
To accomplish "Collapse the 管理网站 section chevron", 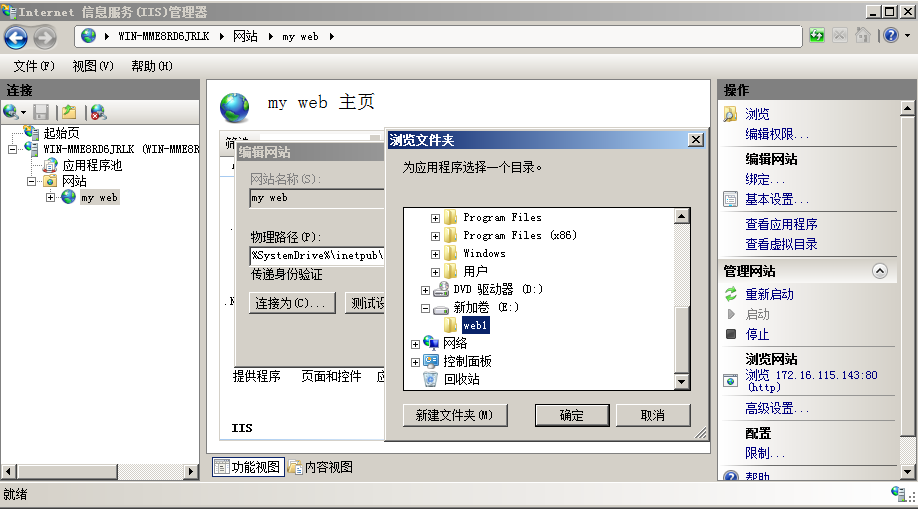I will pyautogui.click(x=880, y=271).
